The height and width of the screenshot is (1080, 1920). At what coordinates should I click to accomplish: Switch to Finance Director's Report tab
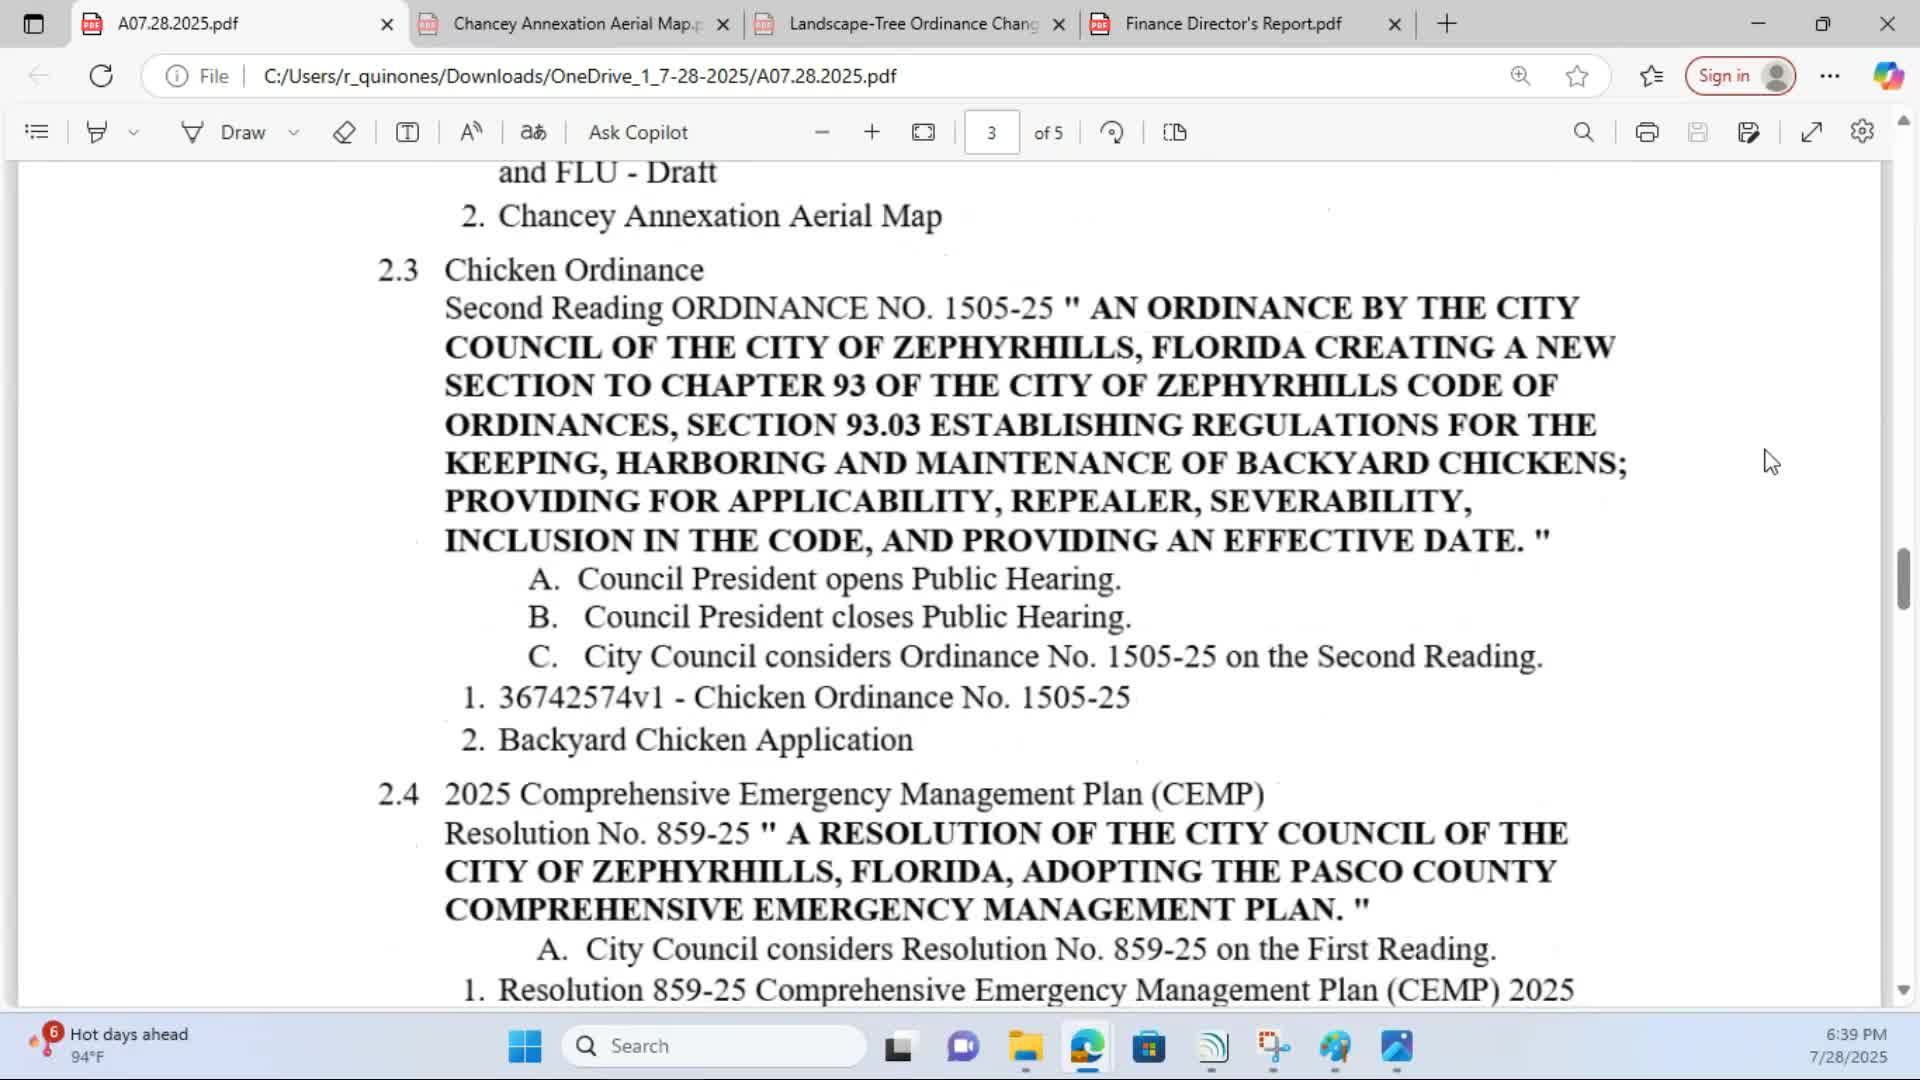pos(1232,24)
